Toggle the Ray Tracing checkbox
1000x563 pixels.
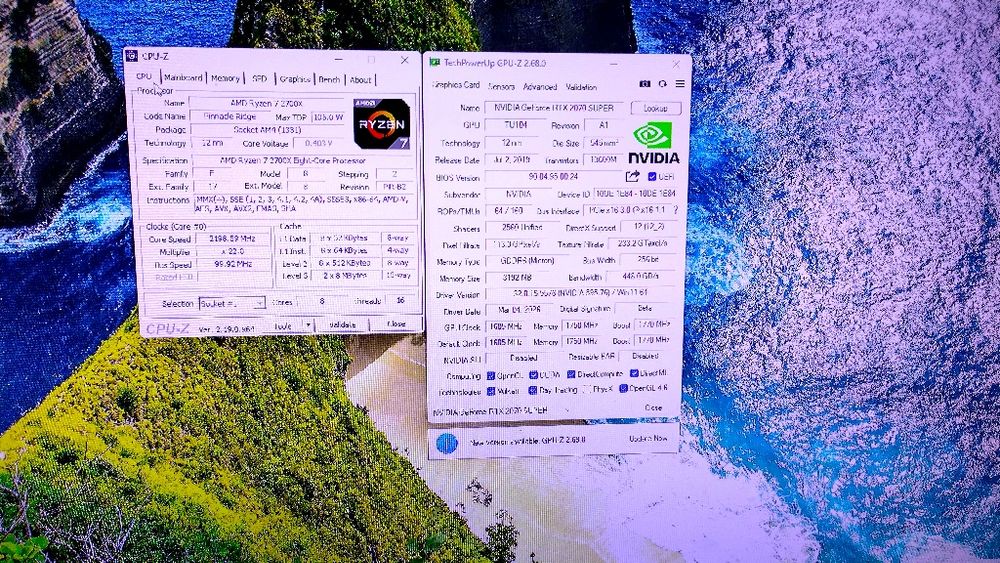(x=533, y=390)
